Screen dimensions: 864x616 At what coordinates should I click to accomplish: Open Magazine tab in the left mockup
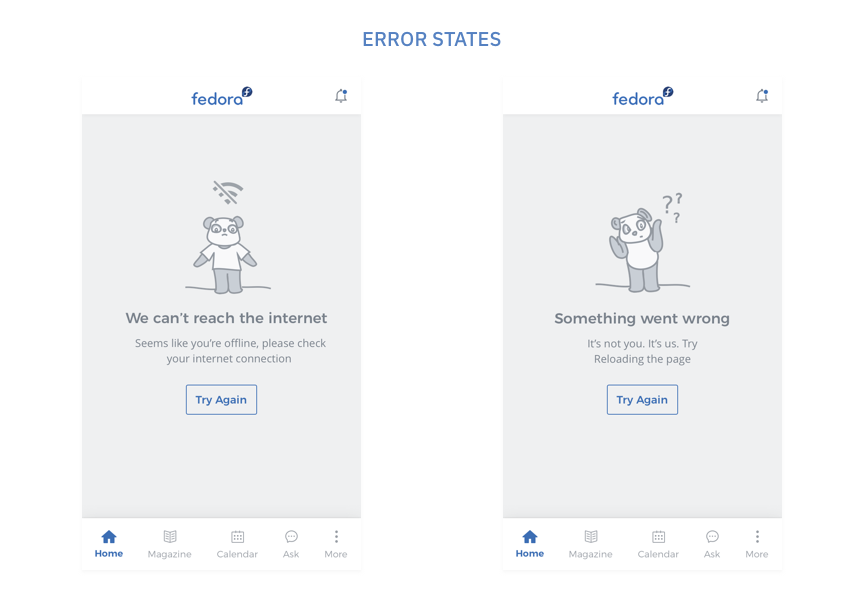click(170, 544)
